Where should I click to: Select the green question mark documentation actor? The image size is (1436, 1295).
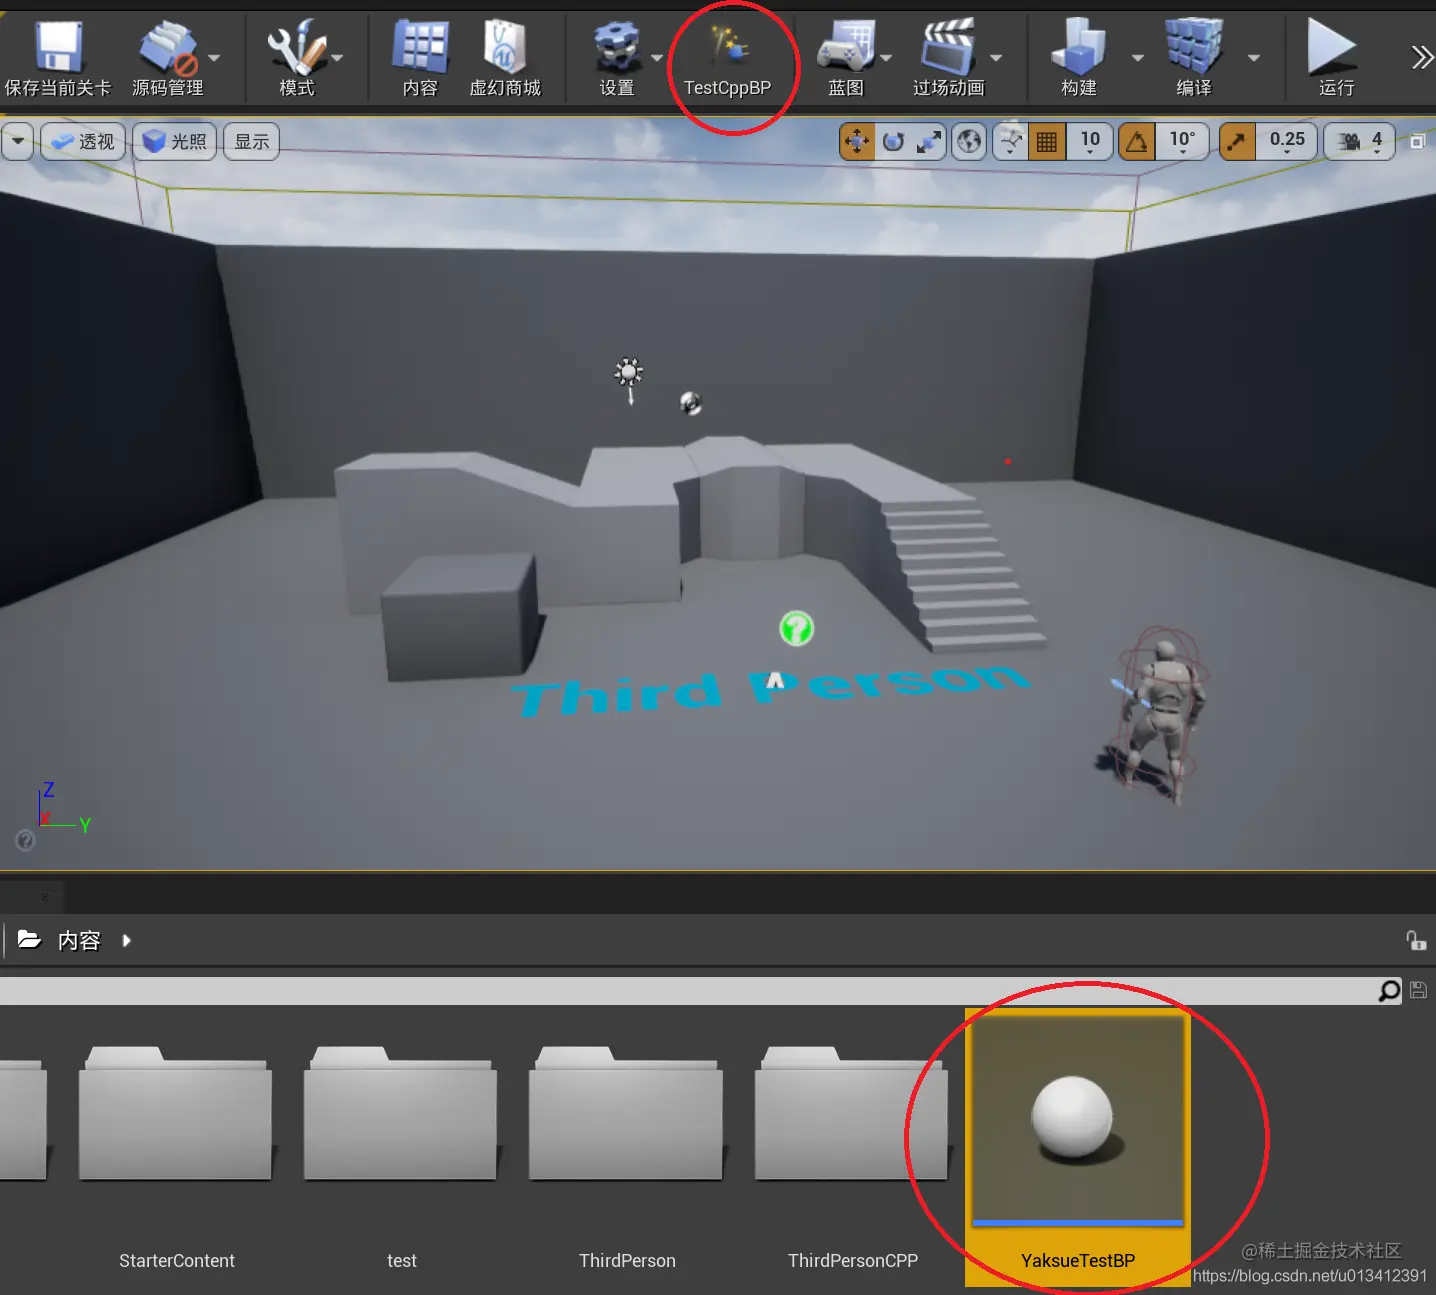pyautogui.click(x=797, y=628)
